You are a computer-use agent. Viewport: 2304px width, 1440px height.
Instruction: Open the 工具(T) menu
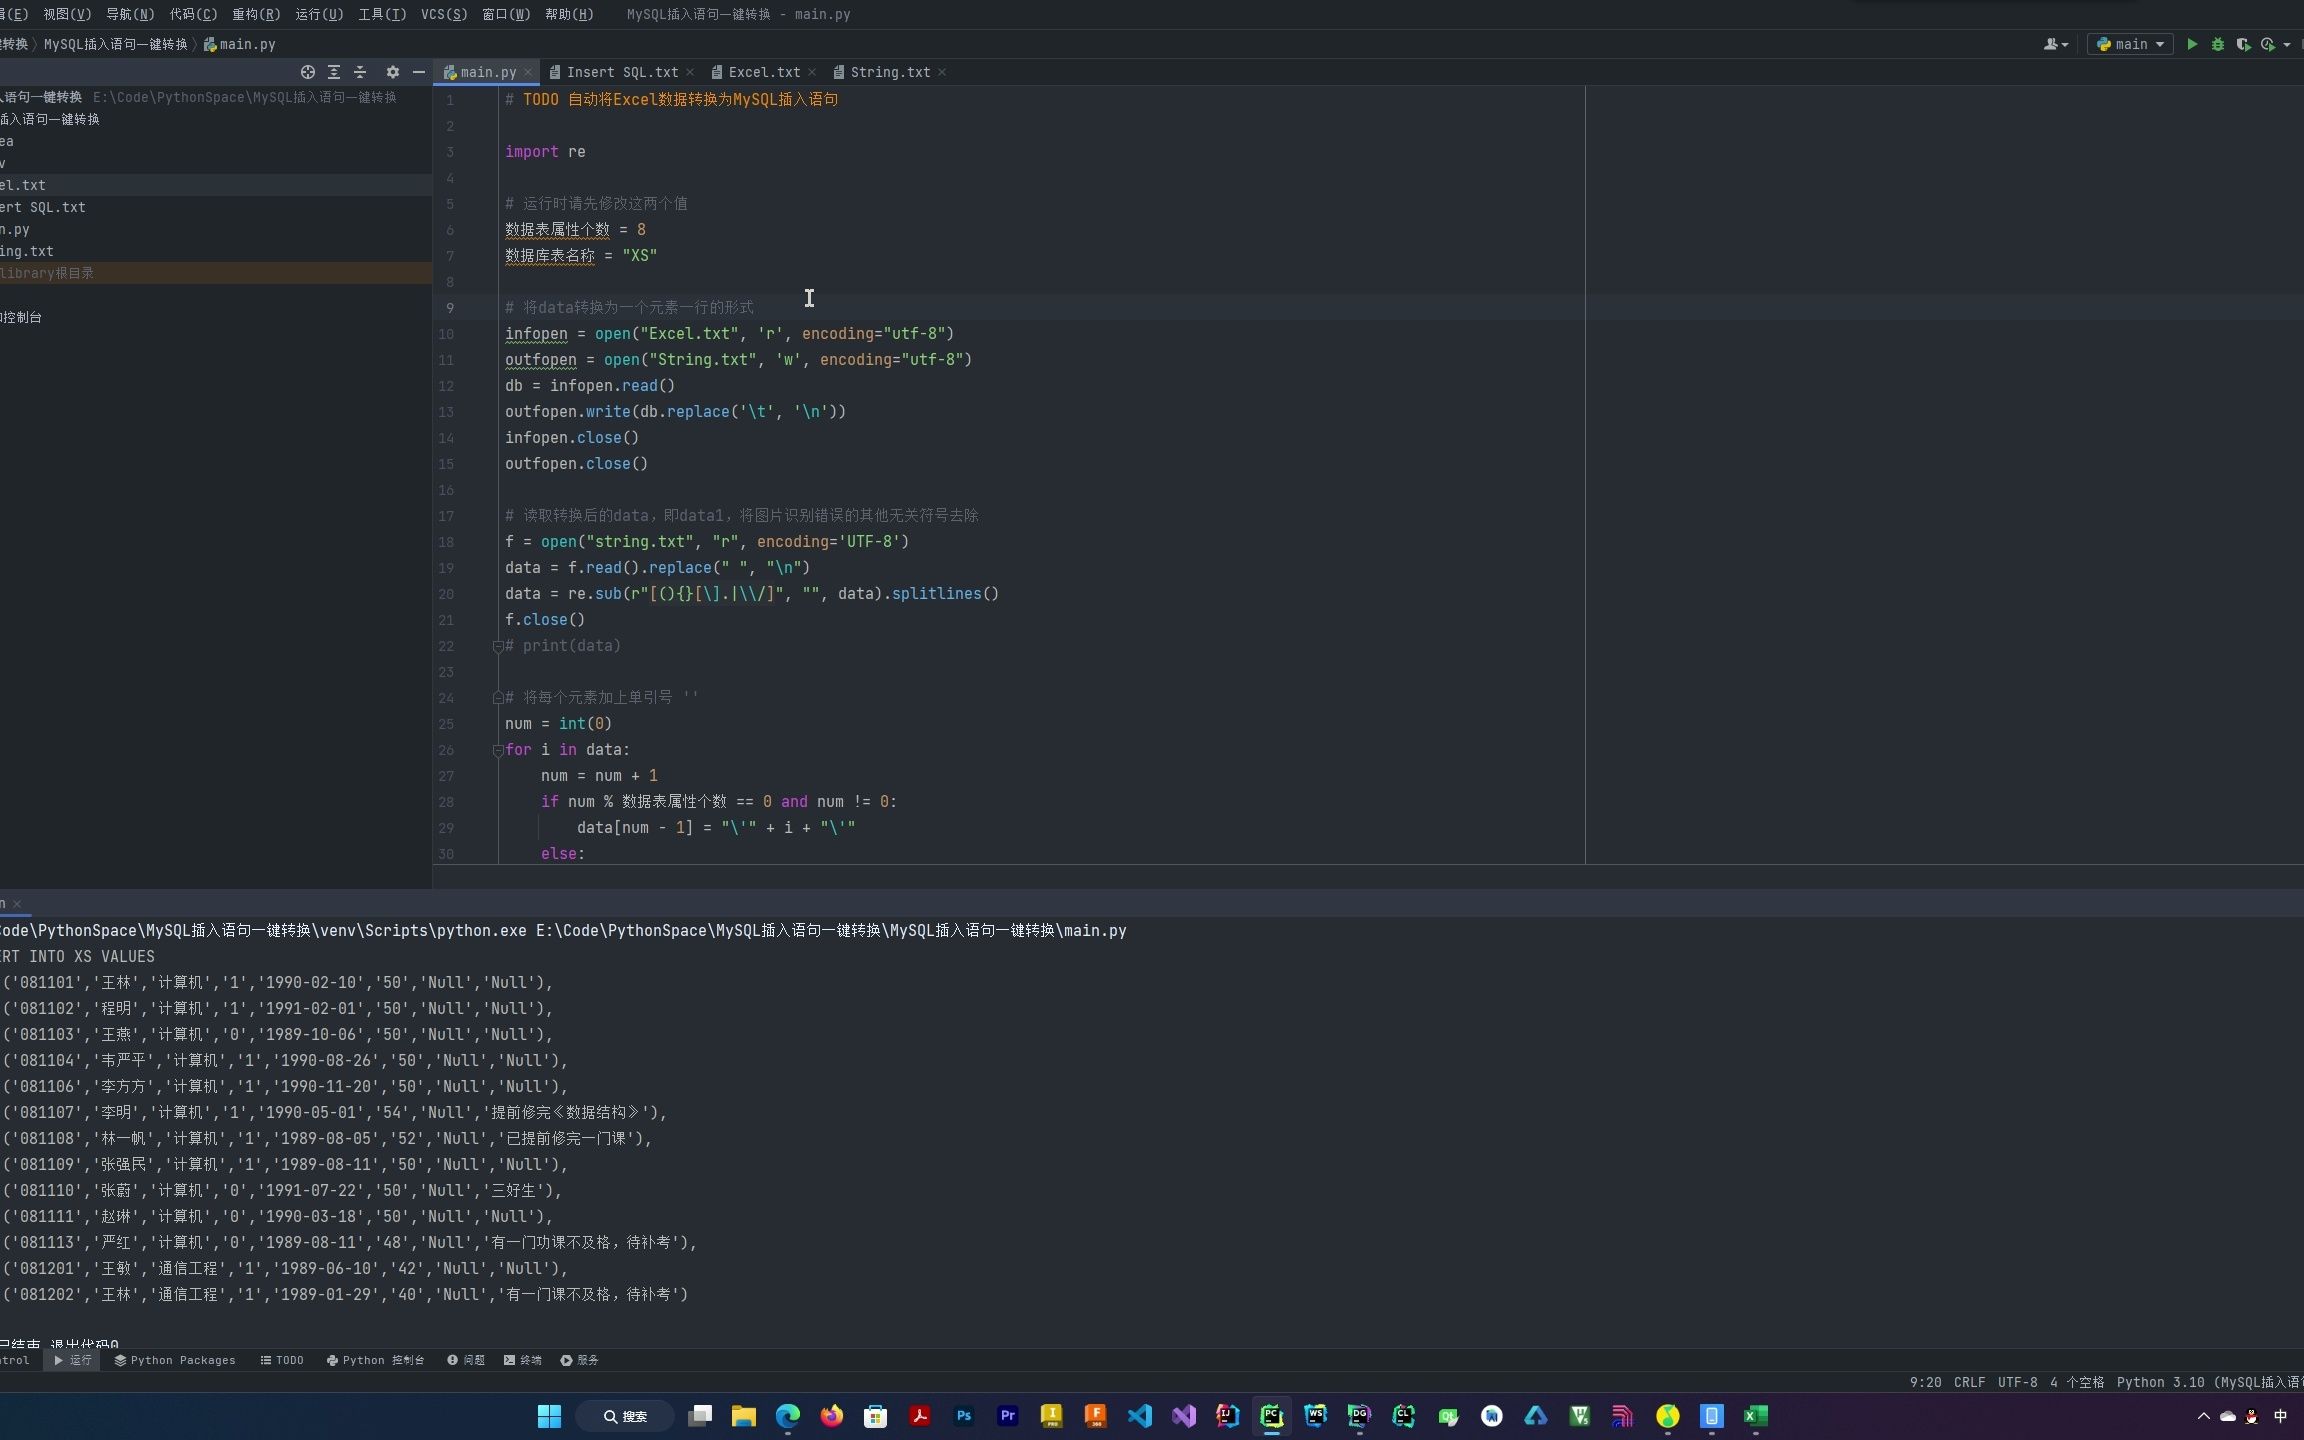pos(381,14)
